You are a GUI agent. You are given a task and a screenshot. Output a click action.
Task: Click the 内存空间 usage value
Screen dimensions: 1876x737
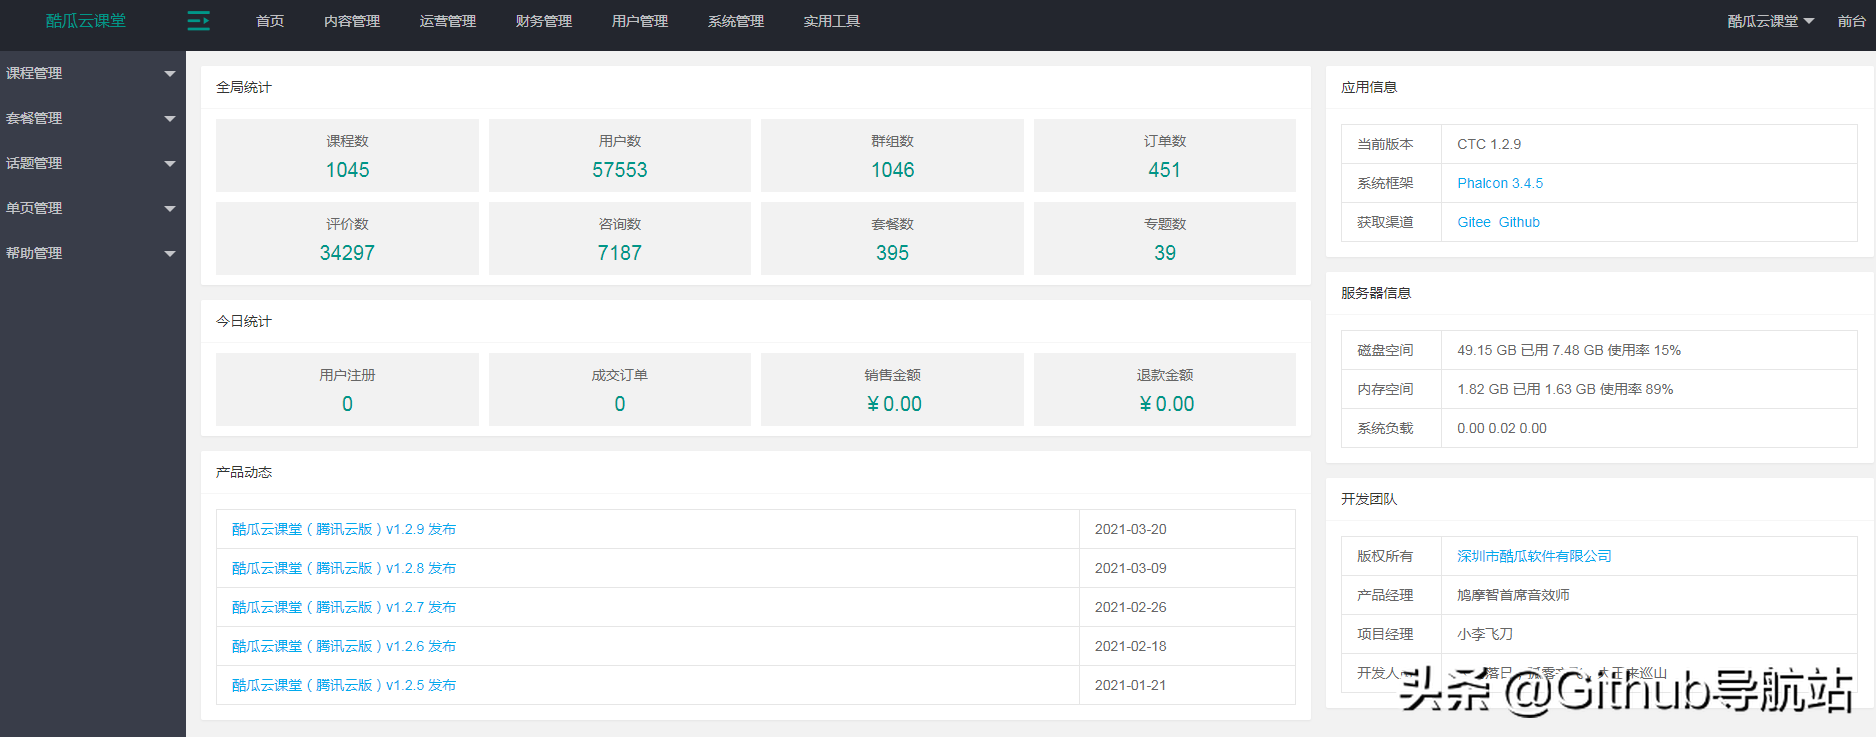pyautogui.click(x=1565, y=389)
